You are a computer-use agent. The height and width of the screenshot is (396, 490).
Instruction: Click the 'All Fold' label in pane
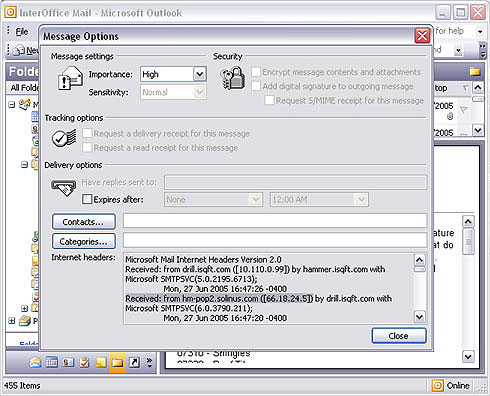click(24, 88)
